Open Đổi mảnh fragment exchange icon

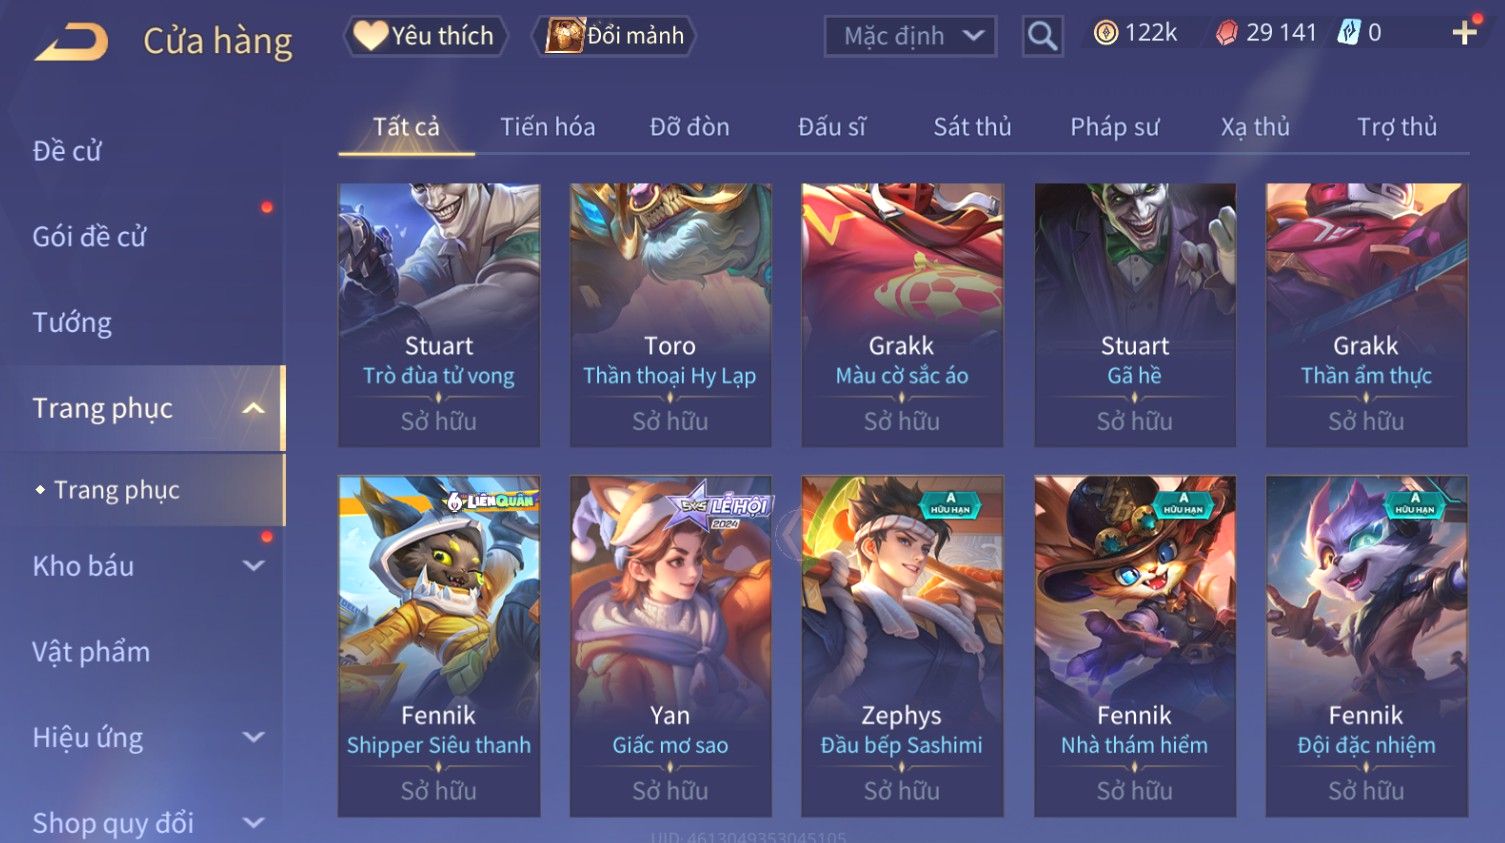point(564,36)
